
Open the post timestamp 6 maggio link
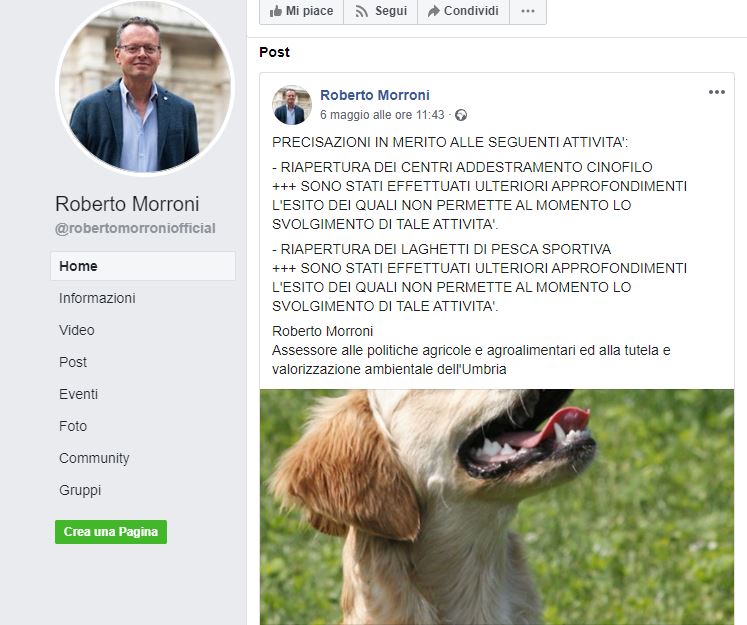[382, 115]
